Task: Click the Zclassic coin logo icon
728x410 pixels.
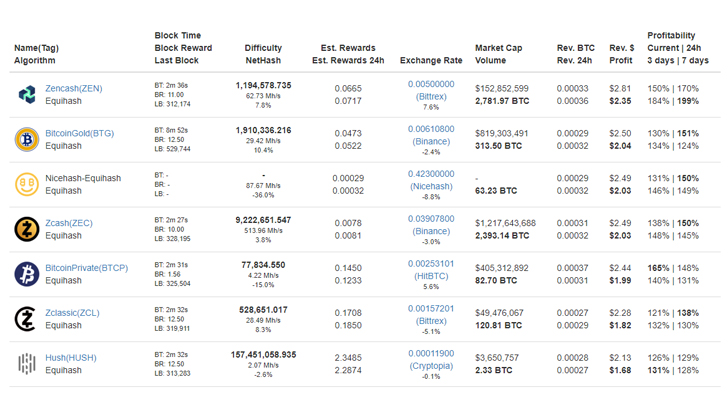Action: pos(26,319)
